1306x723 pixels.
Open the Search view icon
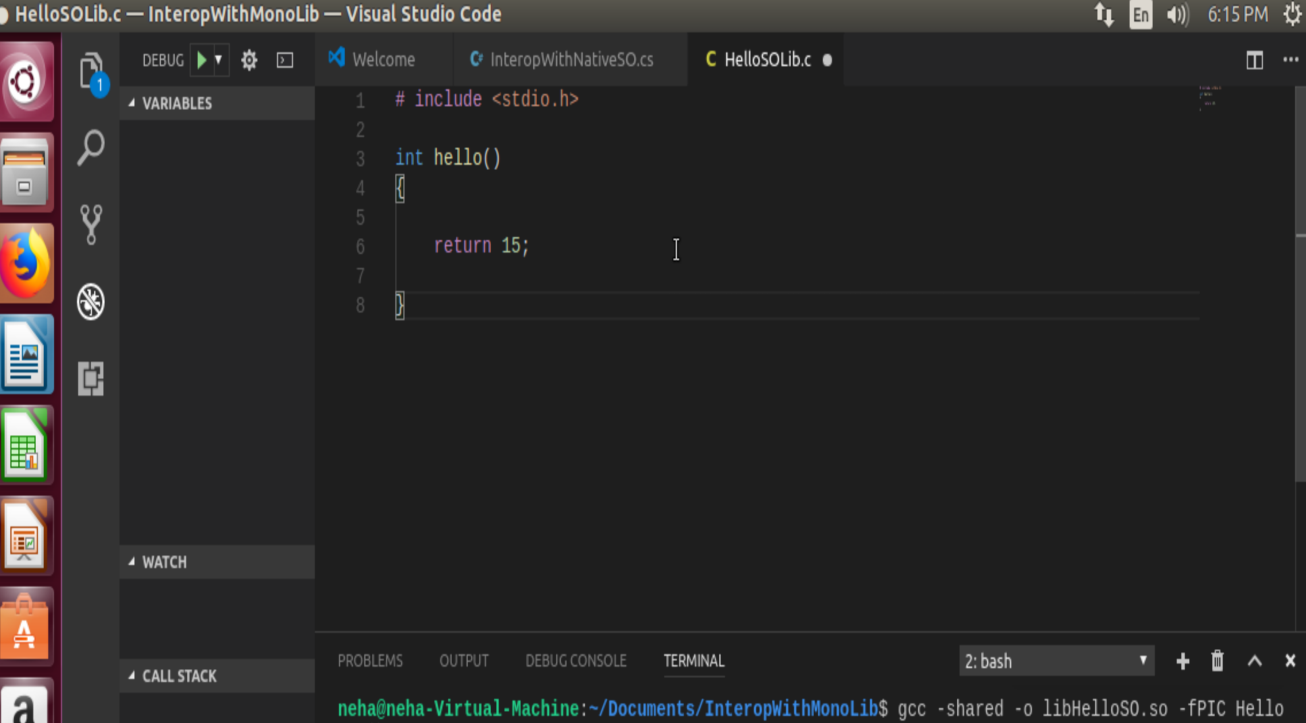(x=91, y=148)
